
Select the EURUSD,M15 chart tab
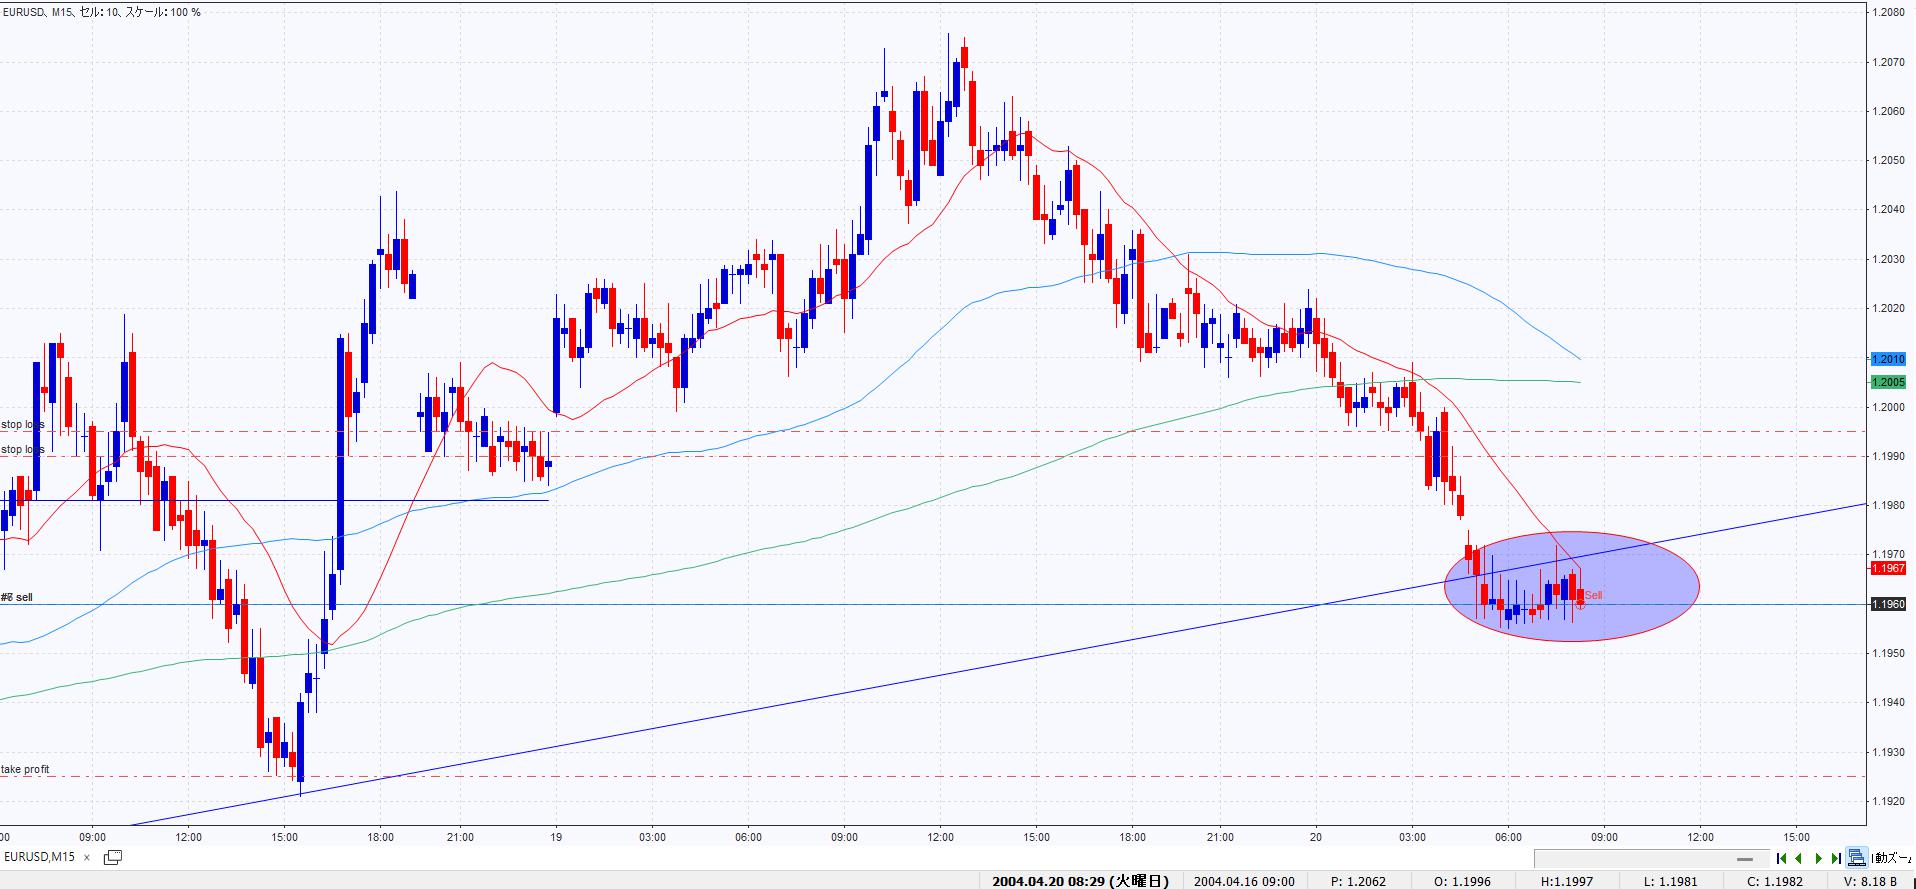pos(40,857)
